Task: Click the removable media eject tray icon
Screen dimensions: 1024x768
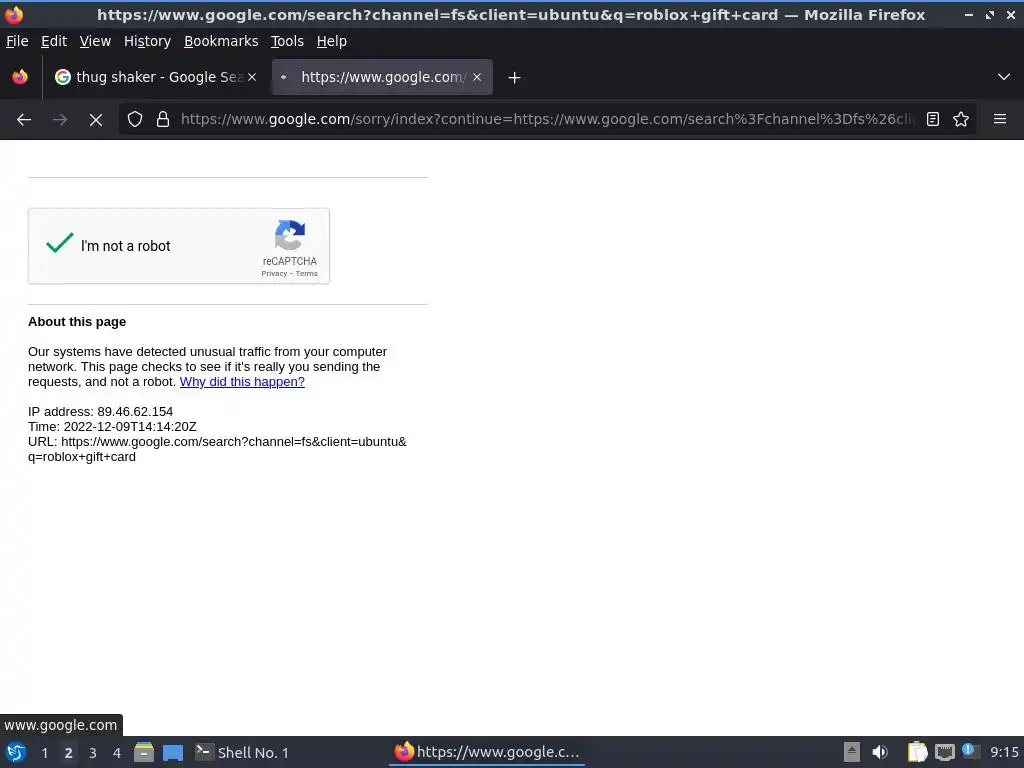Action: [x=852, y=752]
